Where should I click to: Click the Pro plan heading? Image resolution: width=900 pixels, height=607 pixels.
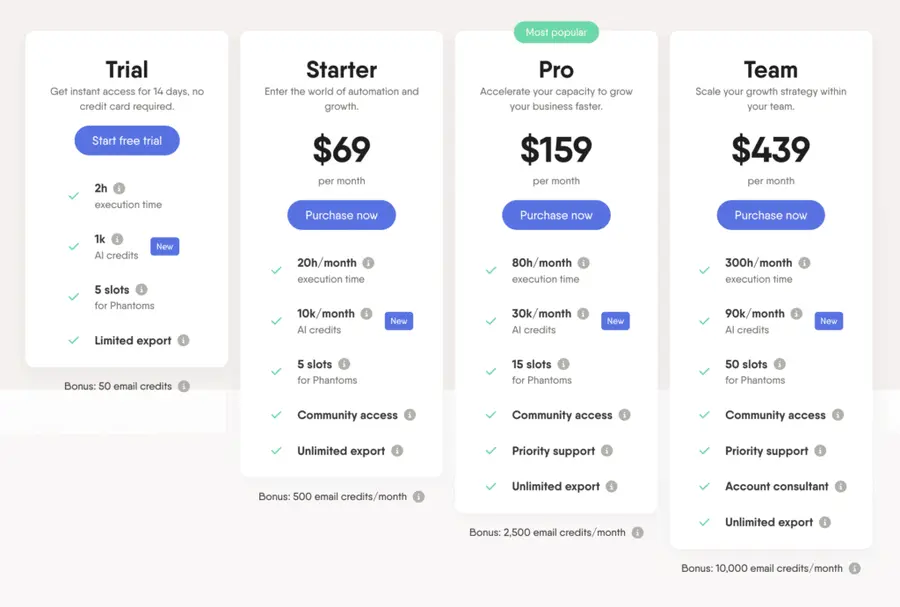click(x=556, y=70)
